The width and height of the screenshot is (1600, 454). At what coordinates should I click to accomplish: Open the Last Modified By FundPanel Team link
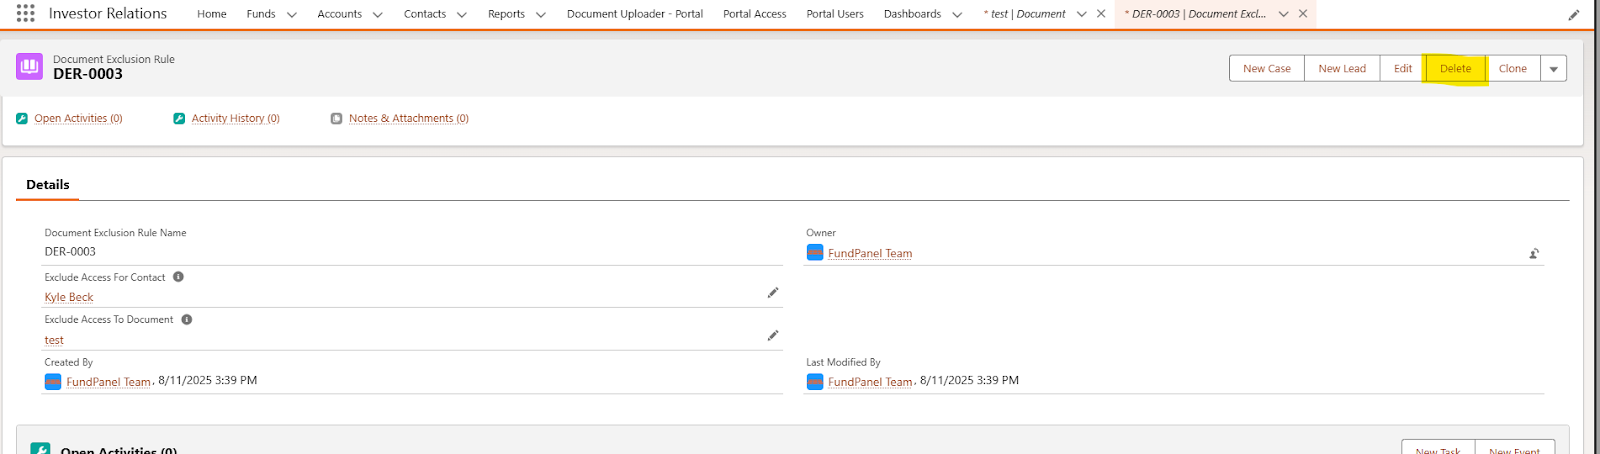point(870,382)
